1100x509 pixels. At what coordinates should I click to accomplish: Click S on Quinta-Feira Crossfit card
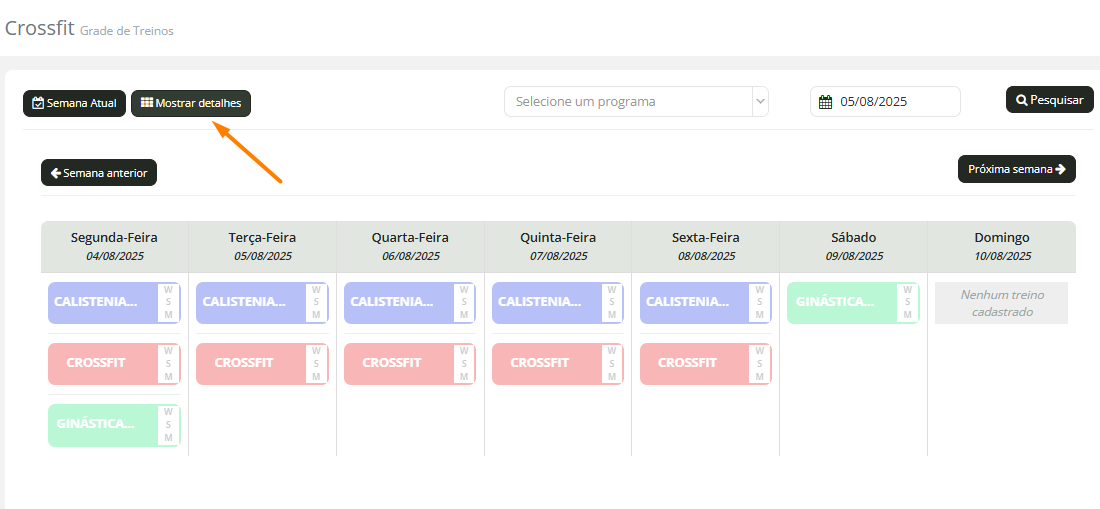(612, 364)
